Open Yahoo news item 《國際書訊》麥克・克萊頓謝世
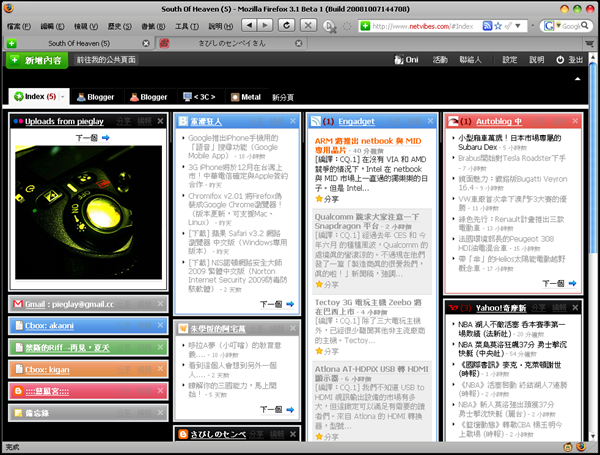This screenshot has width=600, height=455. click(x=510, y=369)
